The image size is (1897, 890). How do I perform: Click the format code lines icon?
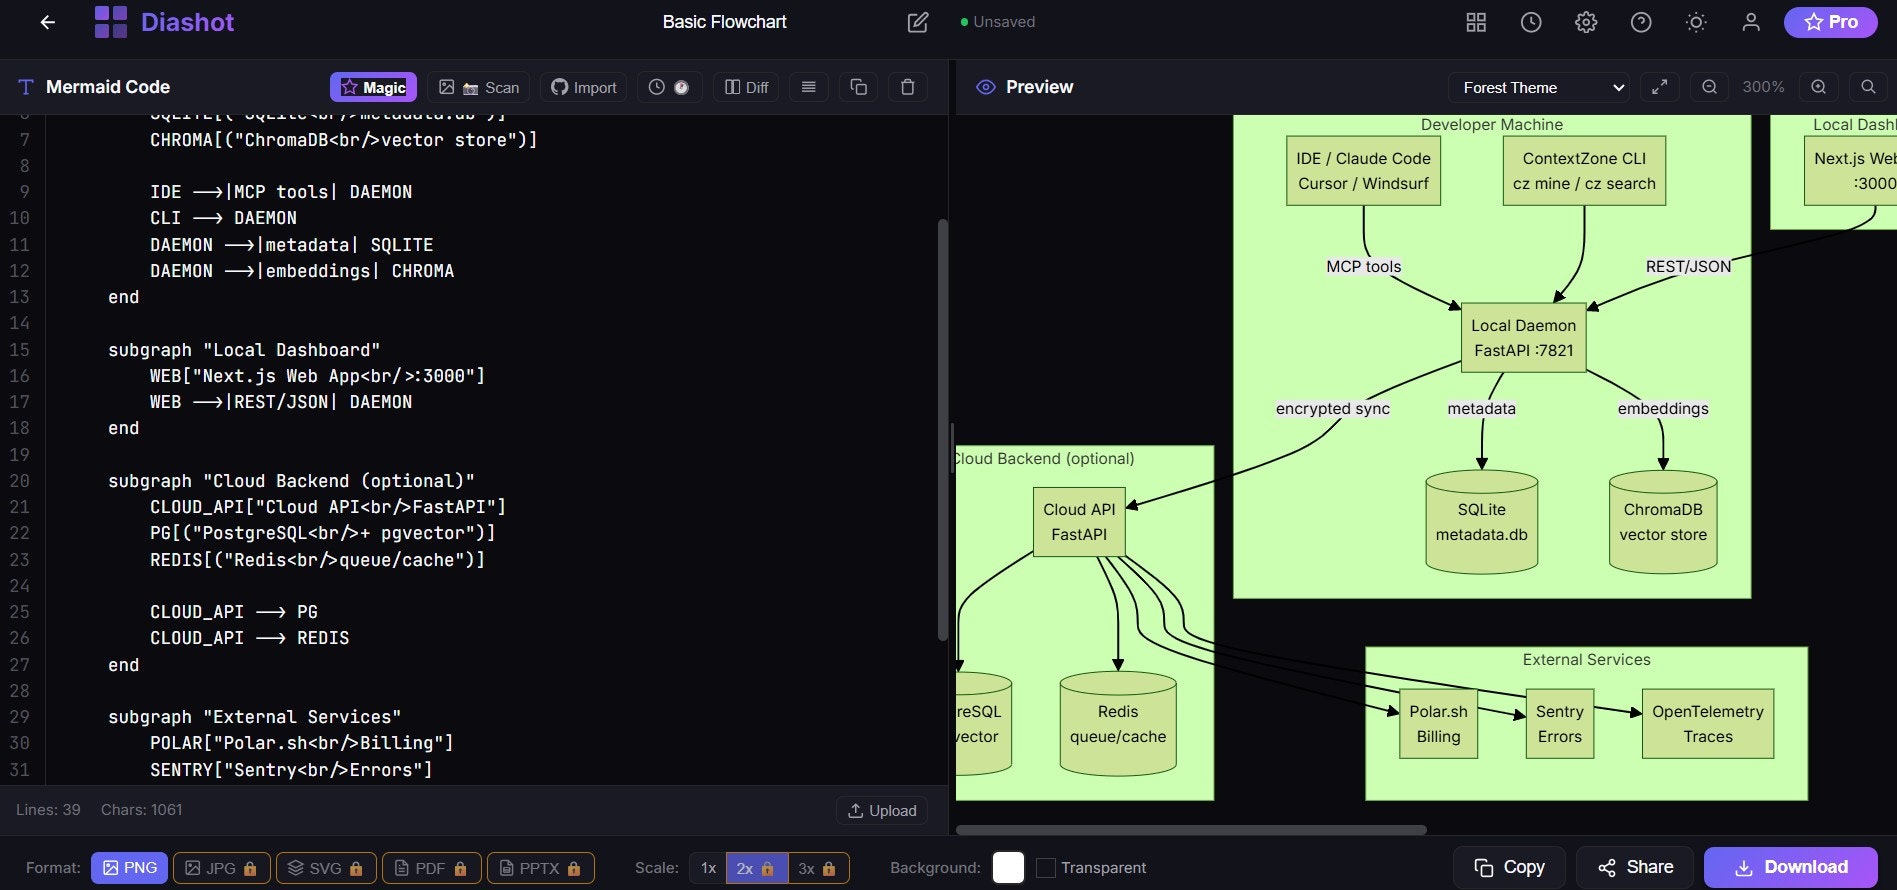pos(809,87)
